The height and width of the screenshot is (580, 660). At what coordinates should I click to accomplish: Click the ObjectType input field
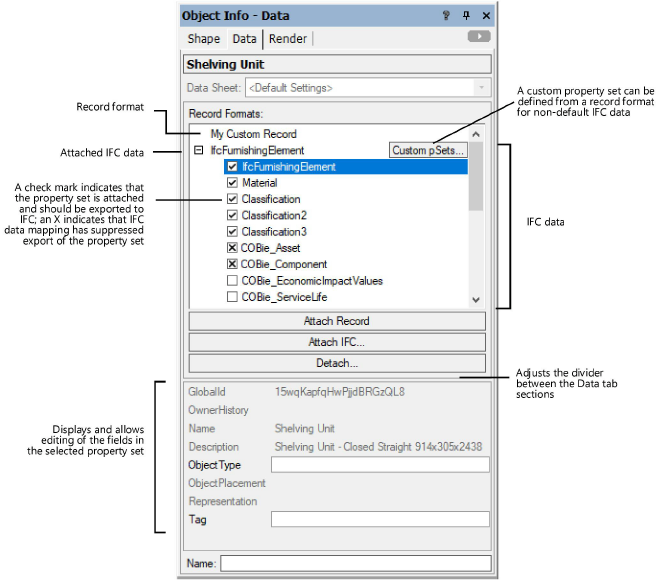point(380,465)
